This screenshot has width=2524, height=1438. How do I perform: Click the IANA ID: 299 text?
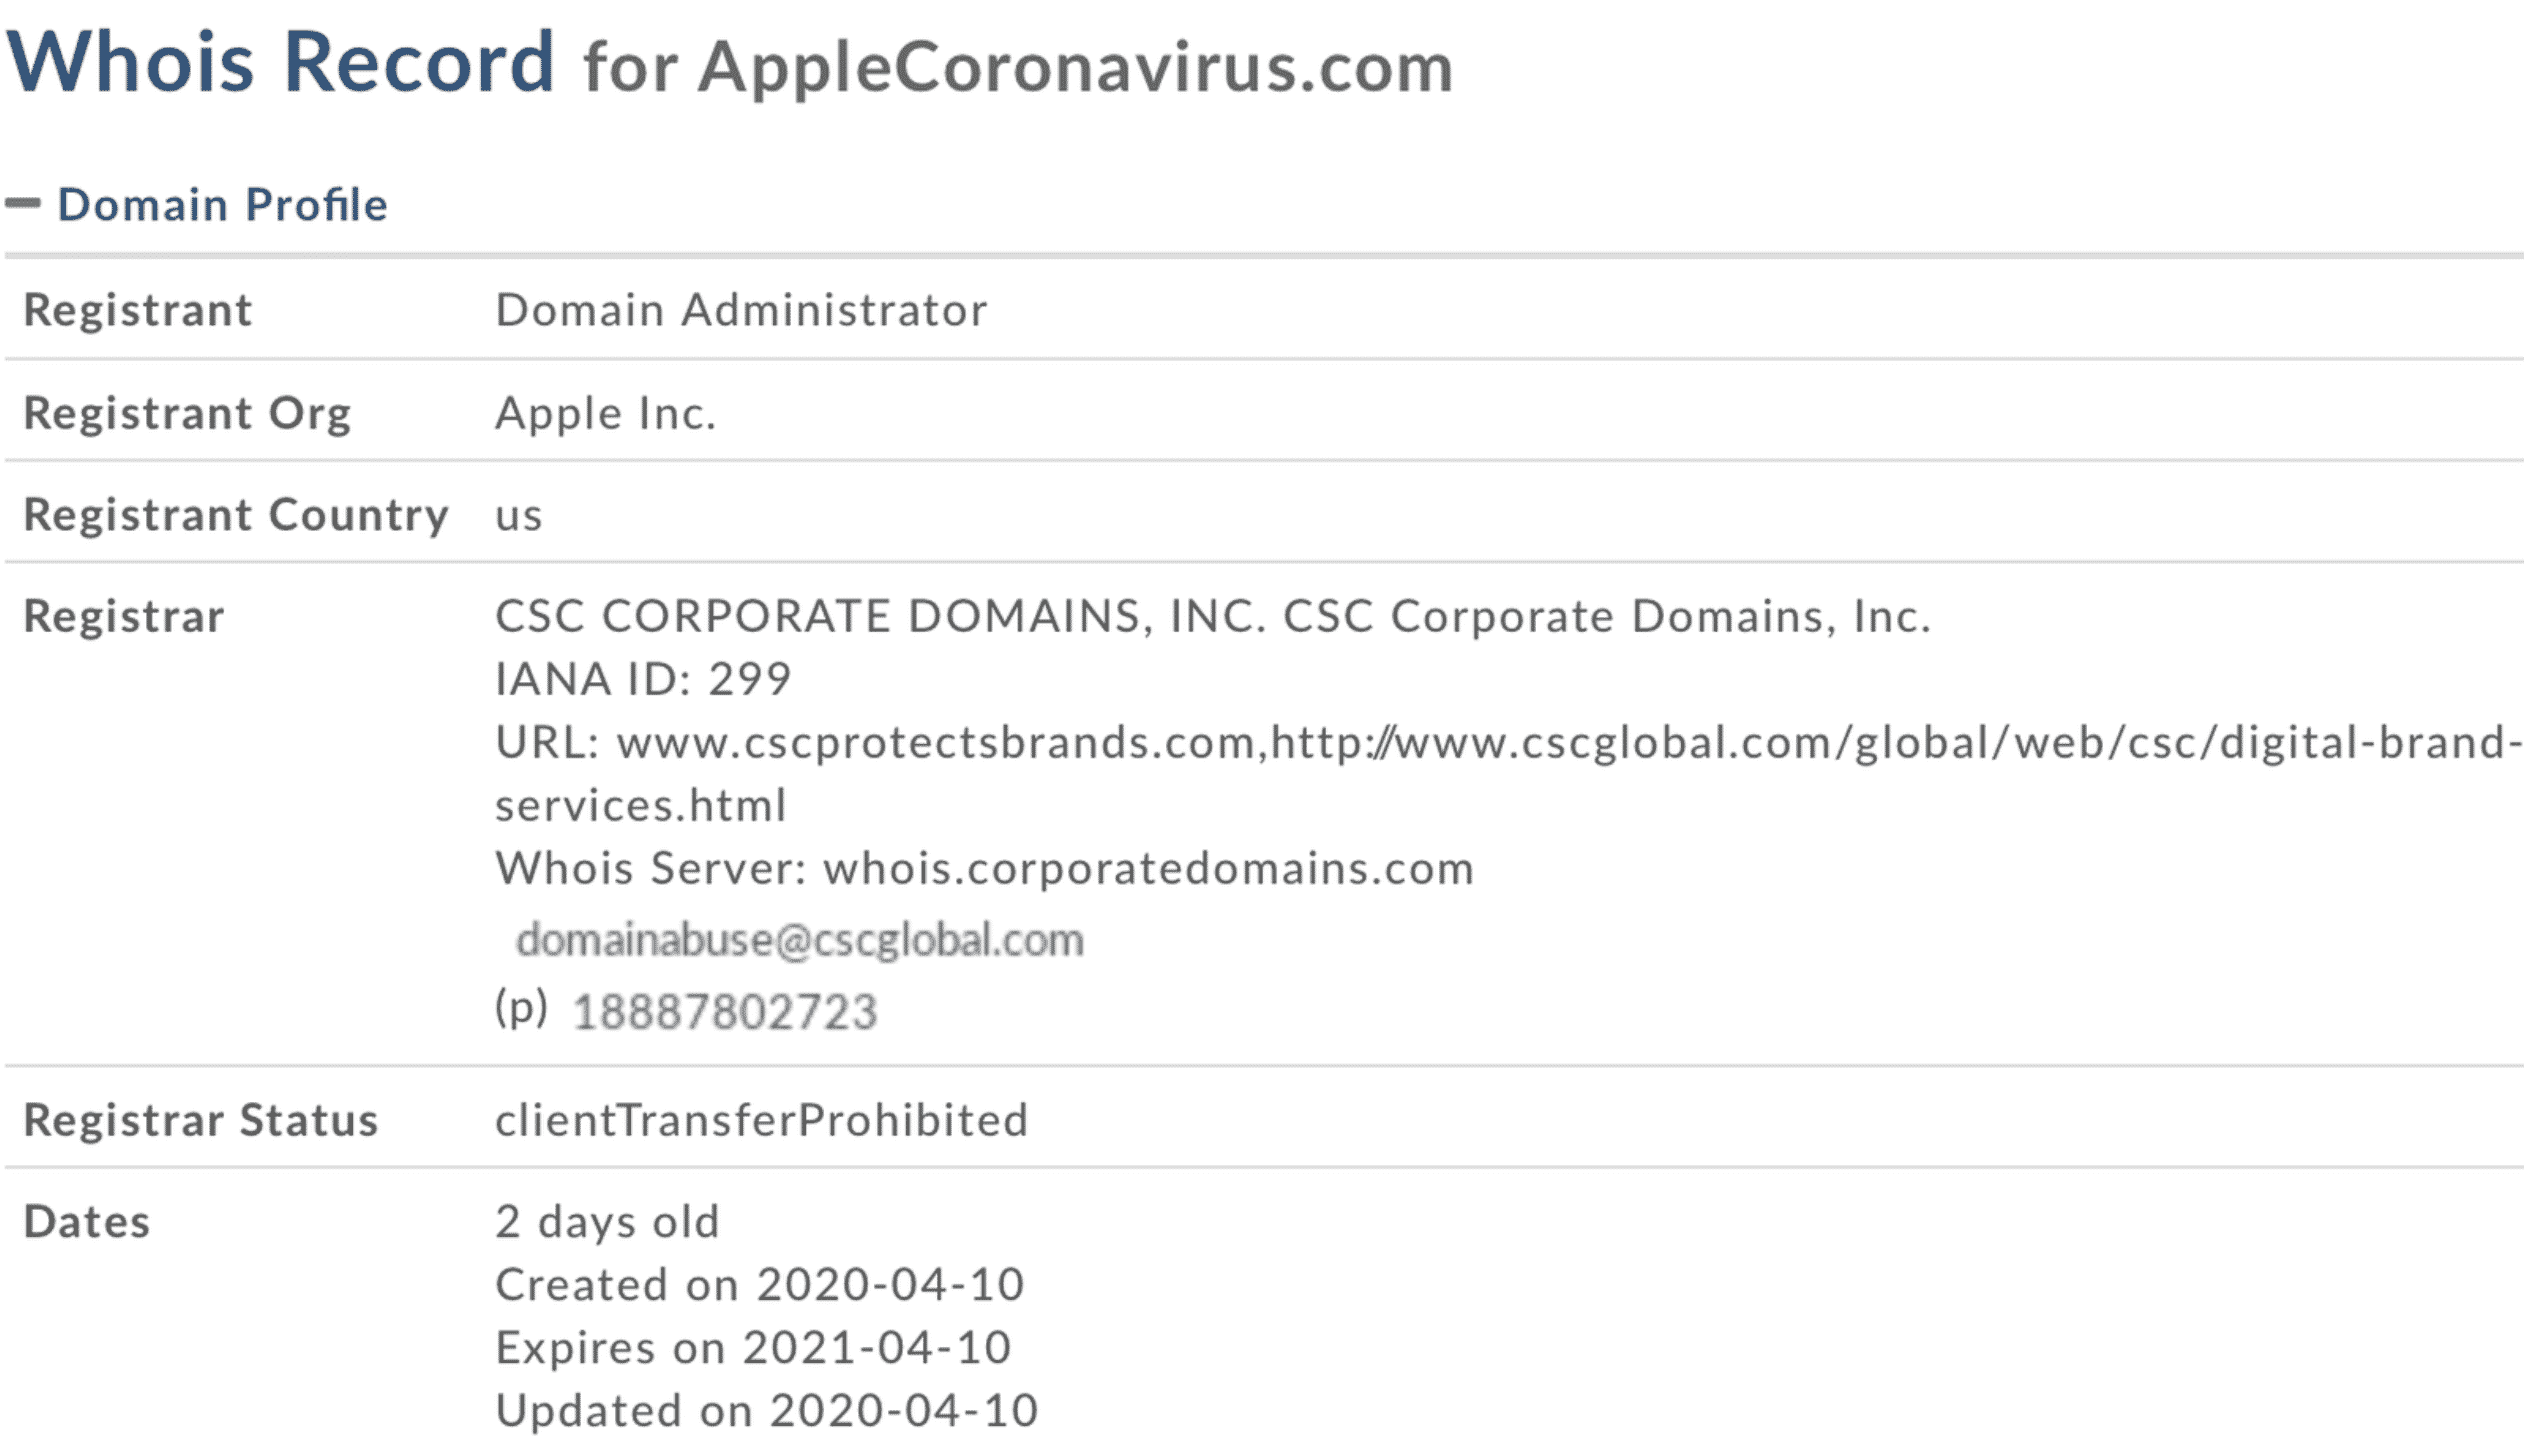643,679
